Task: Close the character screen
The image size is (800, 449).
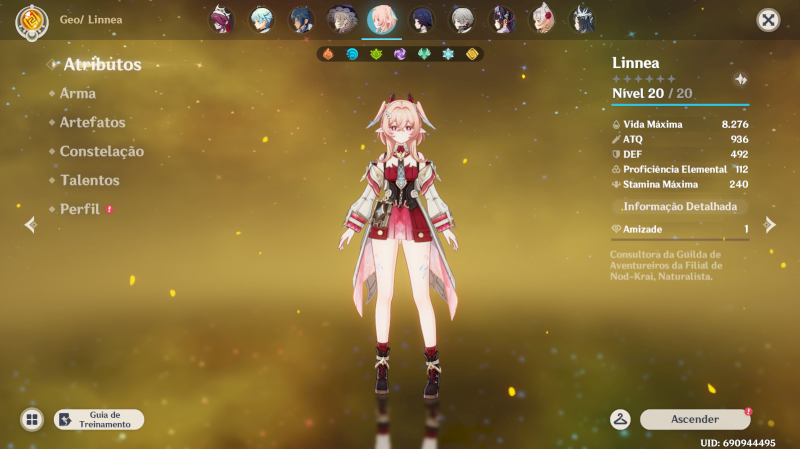Action: (x=768, y=20)
